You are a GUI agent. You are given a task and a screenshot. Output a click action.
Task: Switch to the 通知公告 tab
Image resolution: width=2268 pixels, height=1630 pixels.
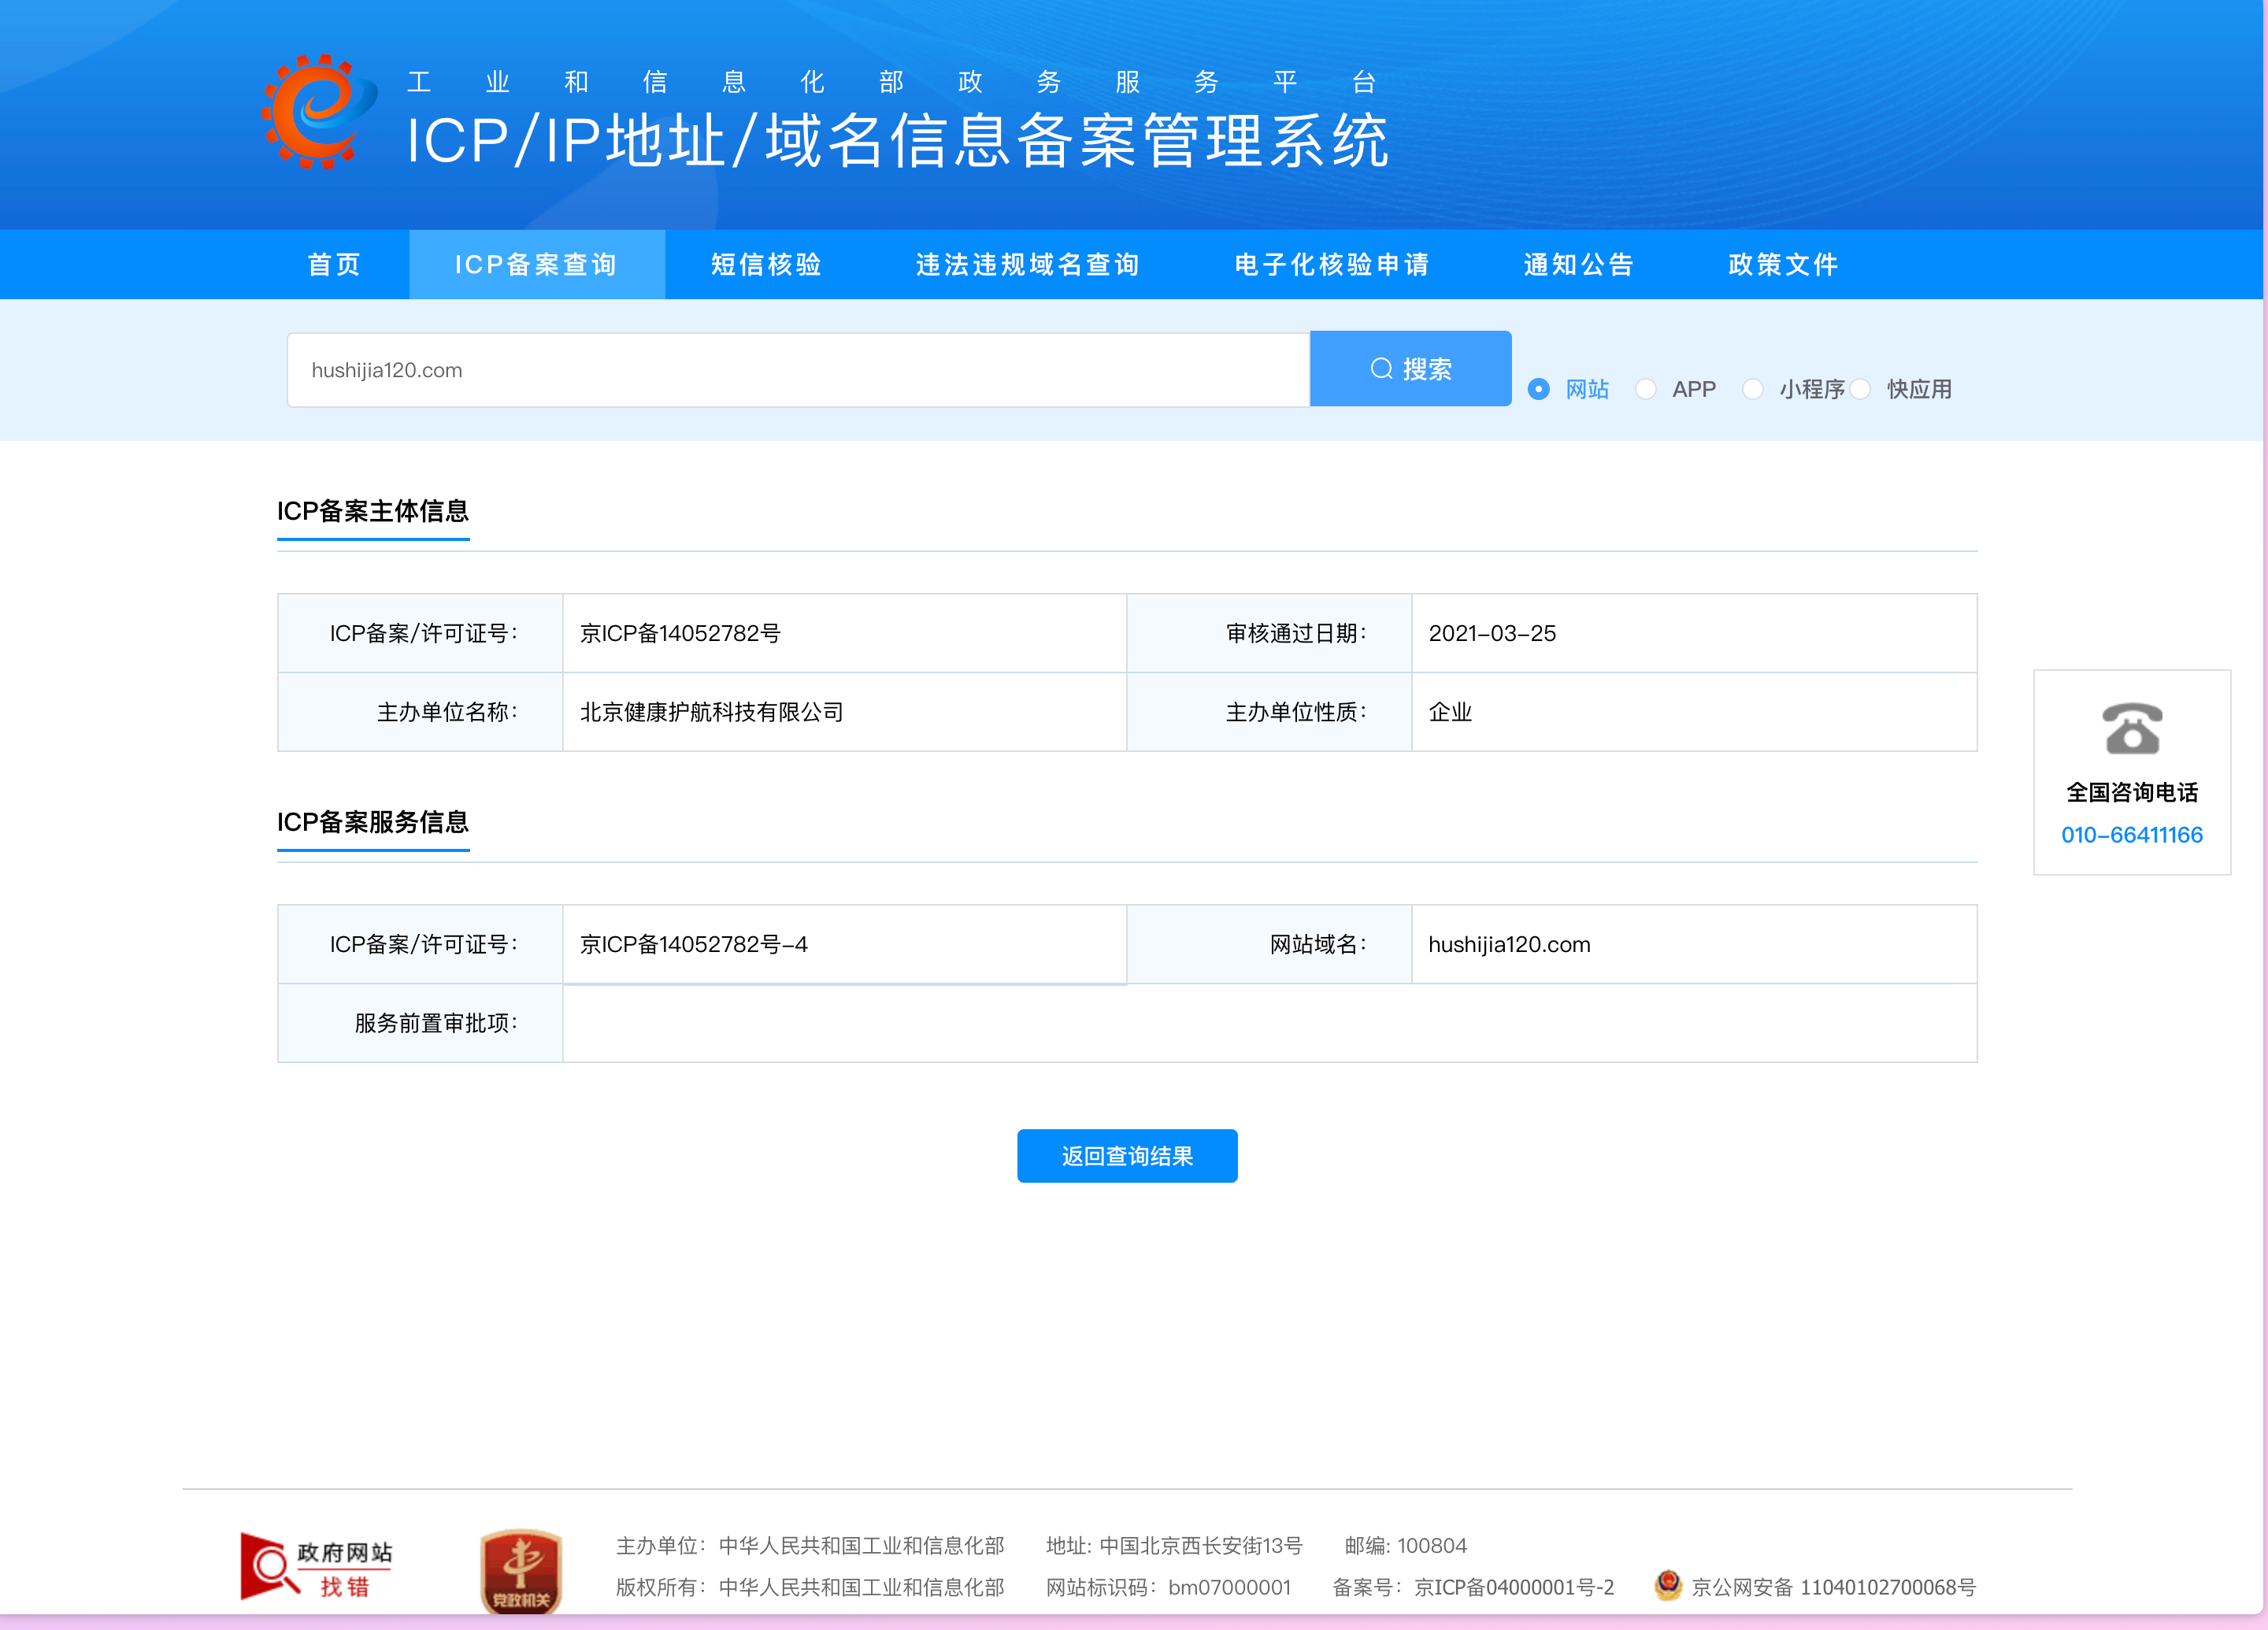click(x=1578, y=265)
